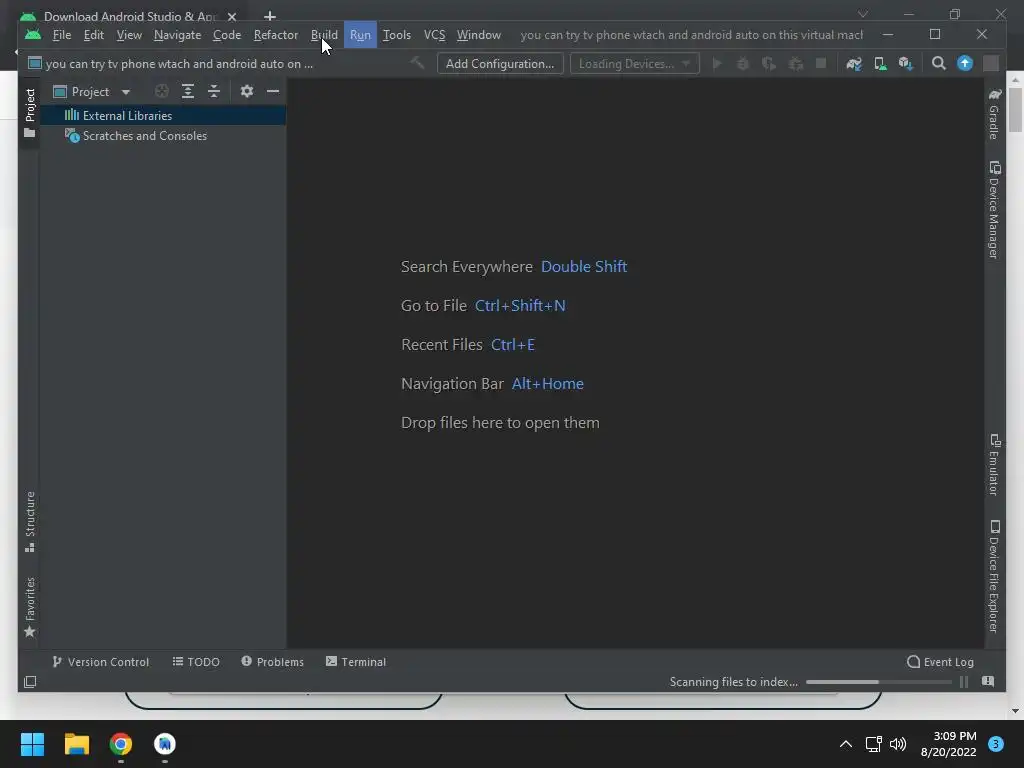
Task: Click the Android Studio logo icon
Action: (x=33, y=35)
